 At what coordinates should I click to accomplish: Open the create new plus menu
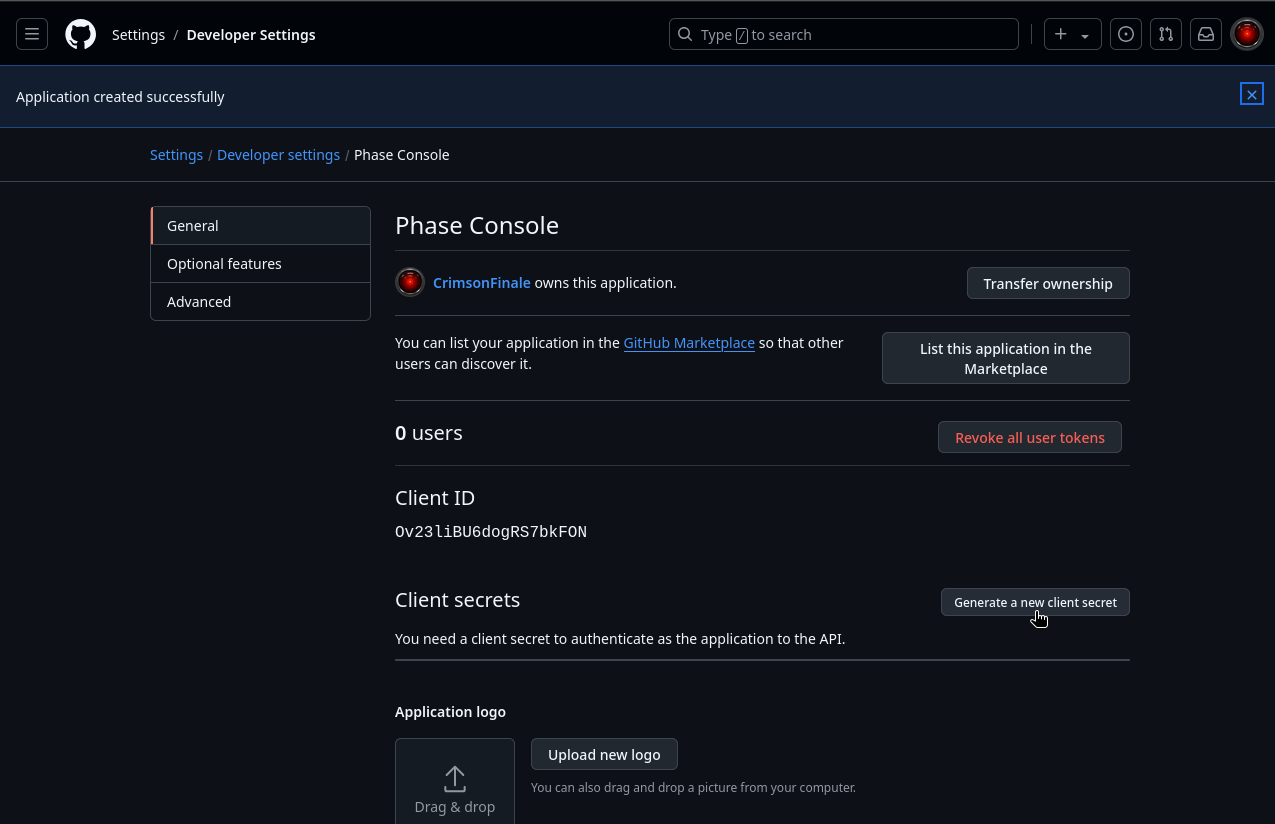pos(1073,34)
